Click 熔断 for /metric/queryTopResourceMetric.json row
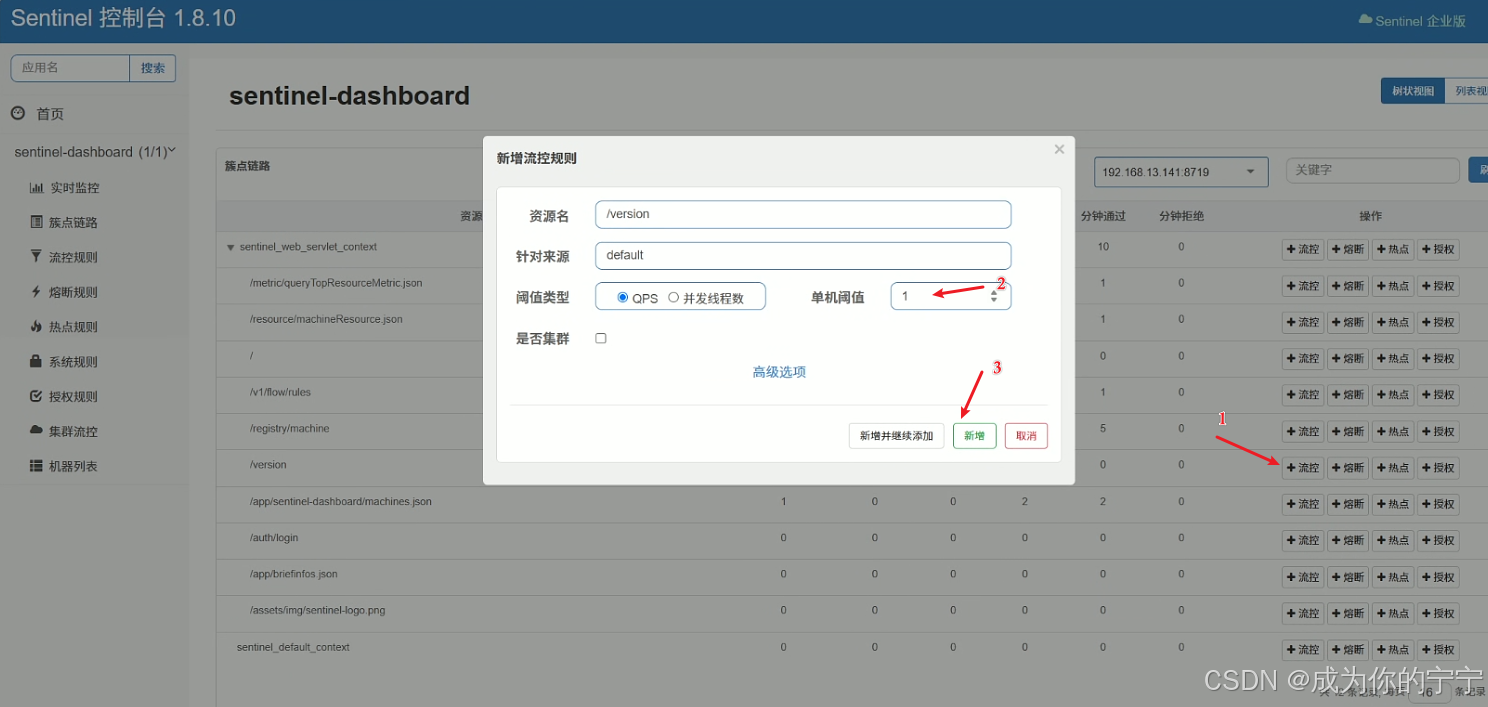 1347,286
